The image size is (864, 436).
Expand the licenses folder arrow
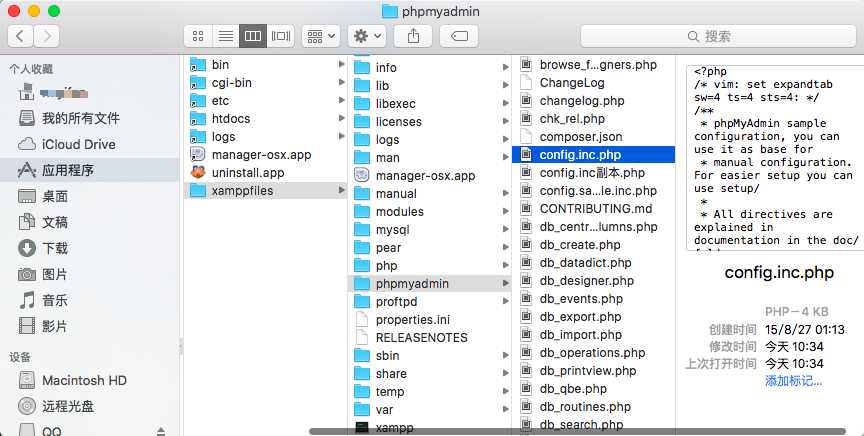[505, 121]
